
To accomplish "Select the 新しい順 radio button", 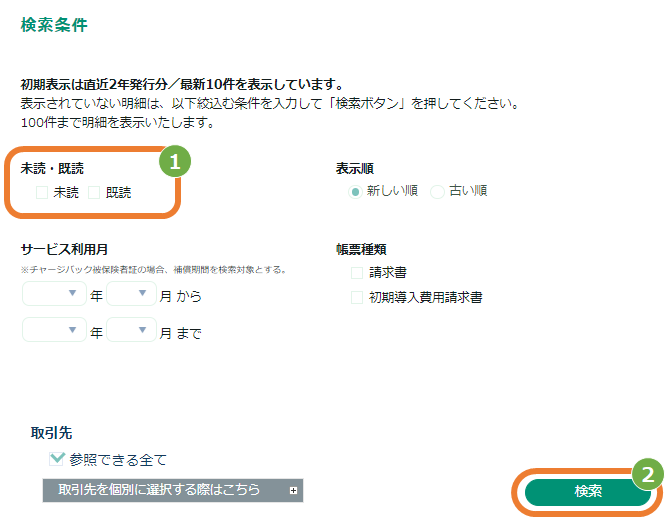I will pyautogui.click(x=355, y=192).
